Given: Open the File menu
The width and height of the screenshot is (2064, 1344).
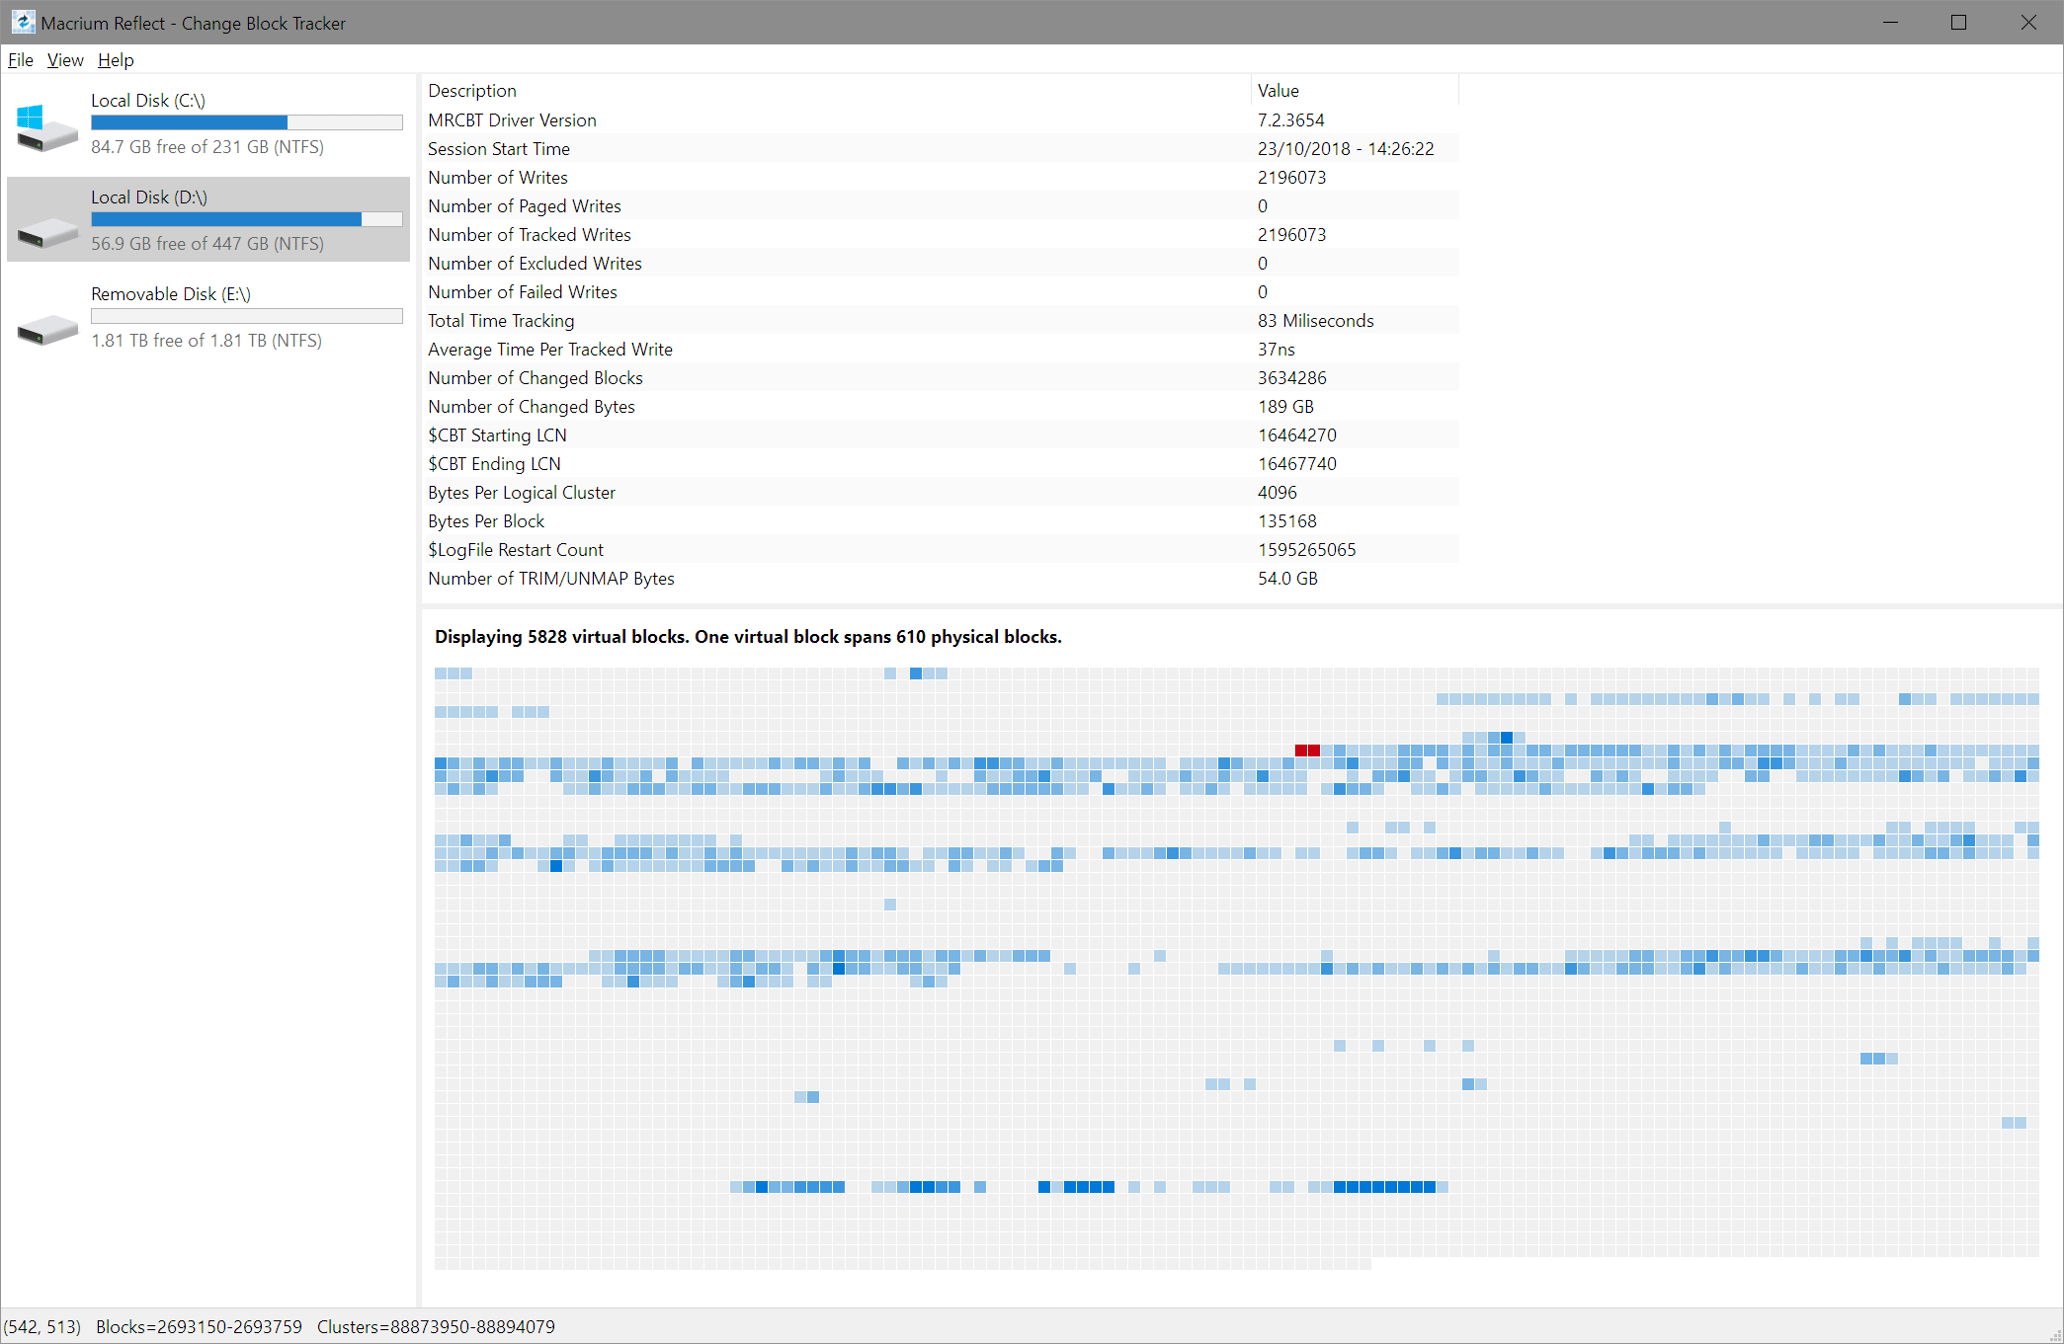Looking at the screenshot, I should (20, 60).
